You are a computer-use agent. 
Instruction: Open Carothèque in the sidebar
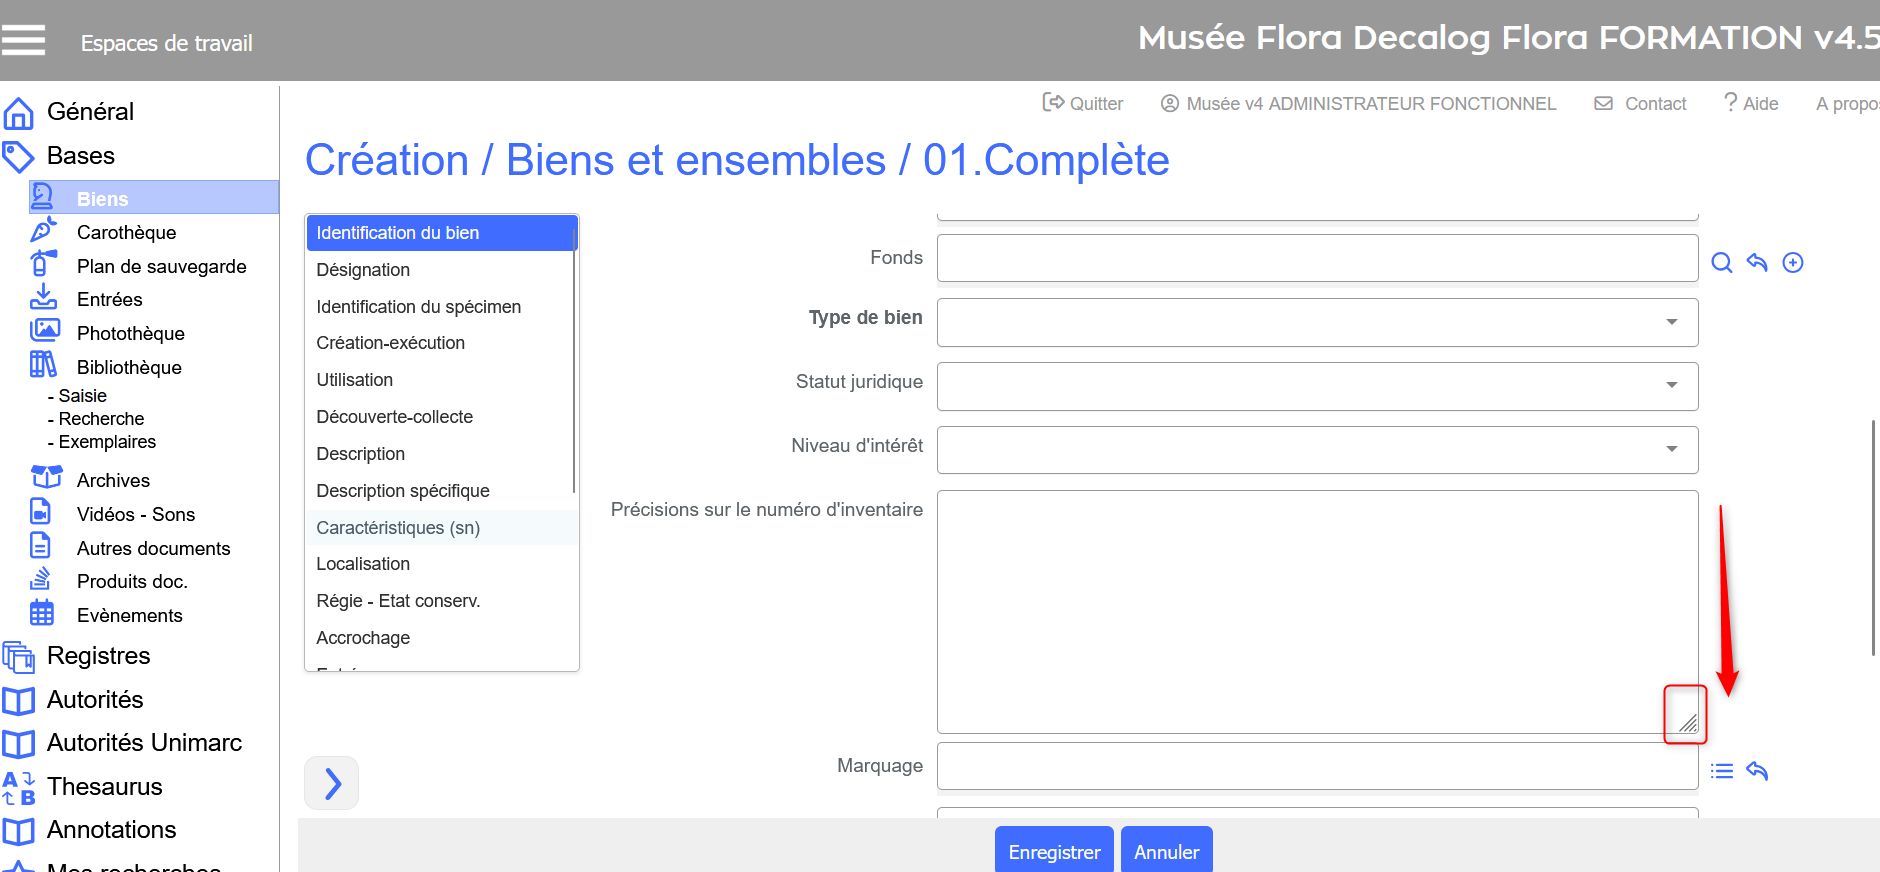(x=126, y=232)
